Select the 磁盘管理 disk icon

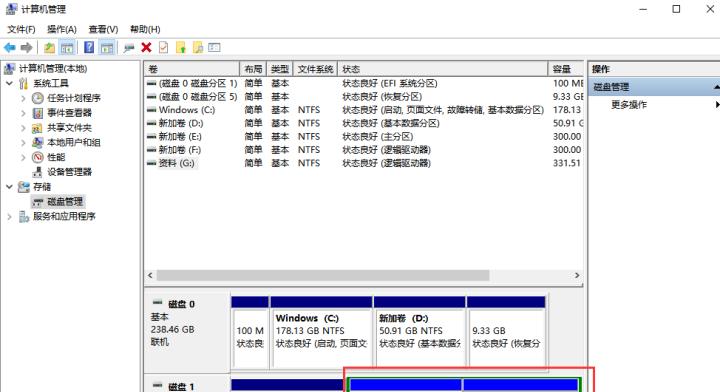pos(38,202)
